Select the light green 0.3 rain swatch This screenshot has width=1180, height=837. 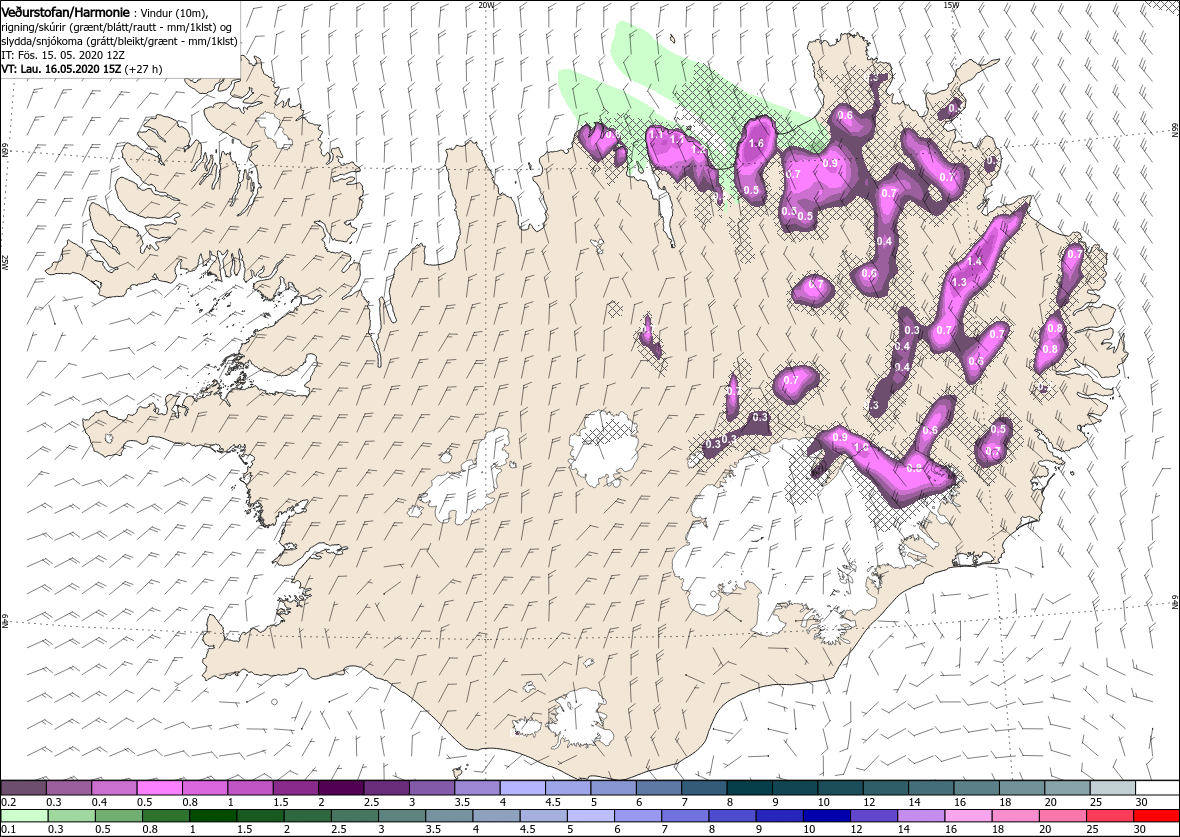tap(71, 816)
